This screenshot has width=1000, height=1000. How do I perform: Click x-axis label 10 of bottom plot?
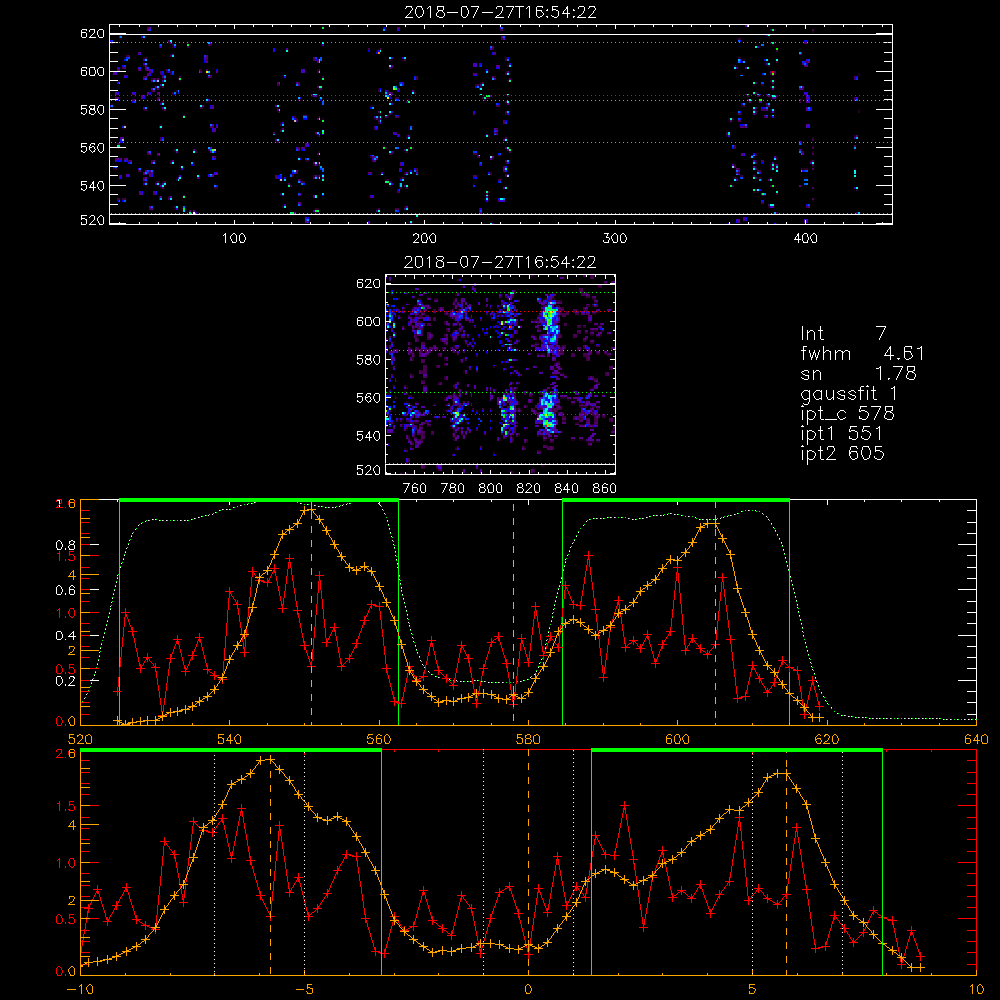pyautogui.click(x=976, y=989)
